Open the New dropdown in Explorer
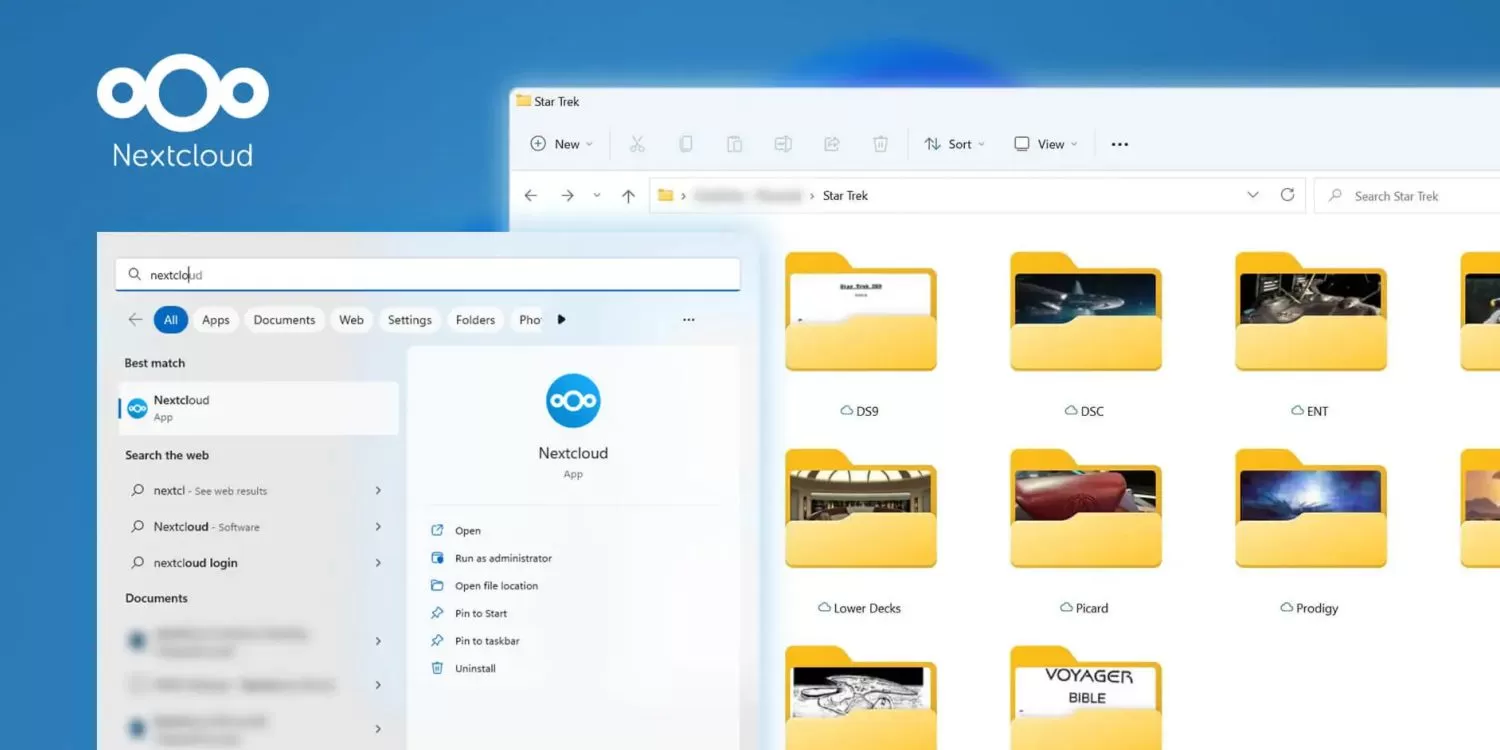 coord(561,144)
